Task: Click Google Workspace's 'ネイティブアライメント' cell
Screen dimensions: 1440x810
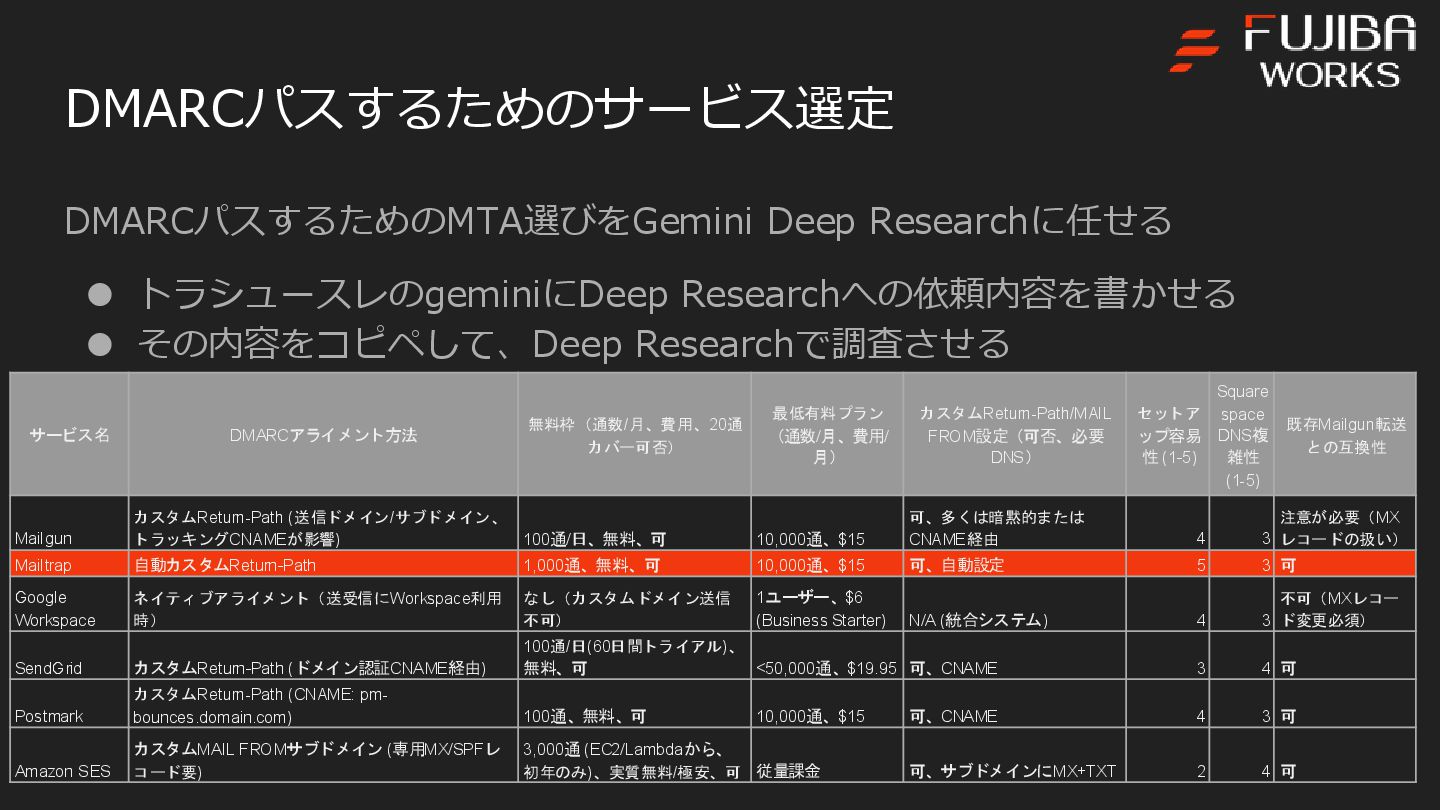Action: point(323,605)
